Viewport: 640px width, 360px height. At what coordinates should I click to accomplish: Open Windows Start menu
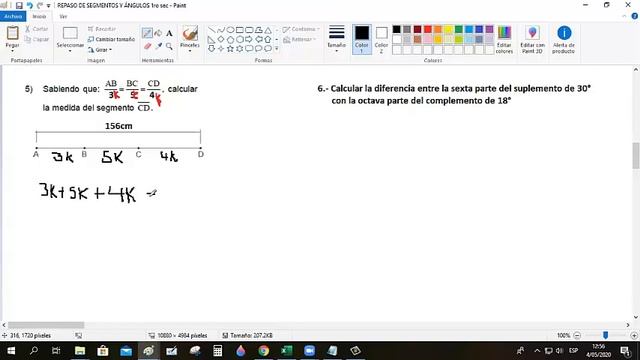click(x=11, y=351)
